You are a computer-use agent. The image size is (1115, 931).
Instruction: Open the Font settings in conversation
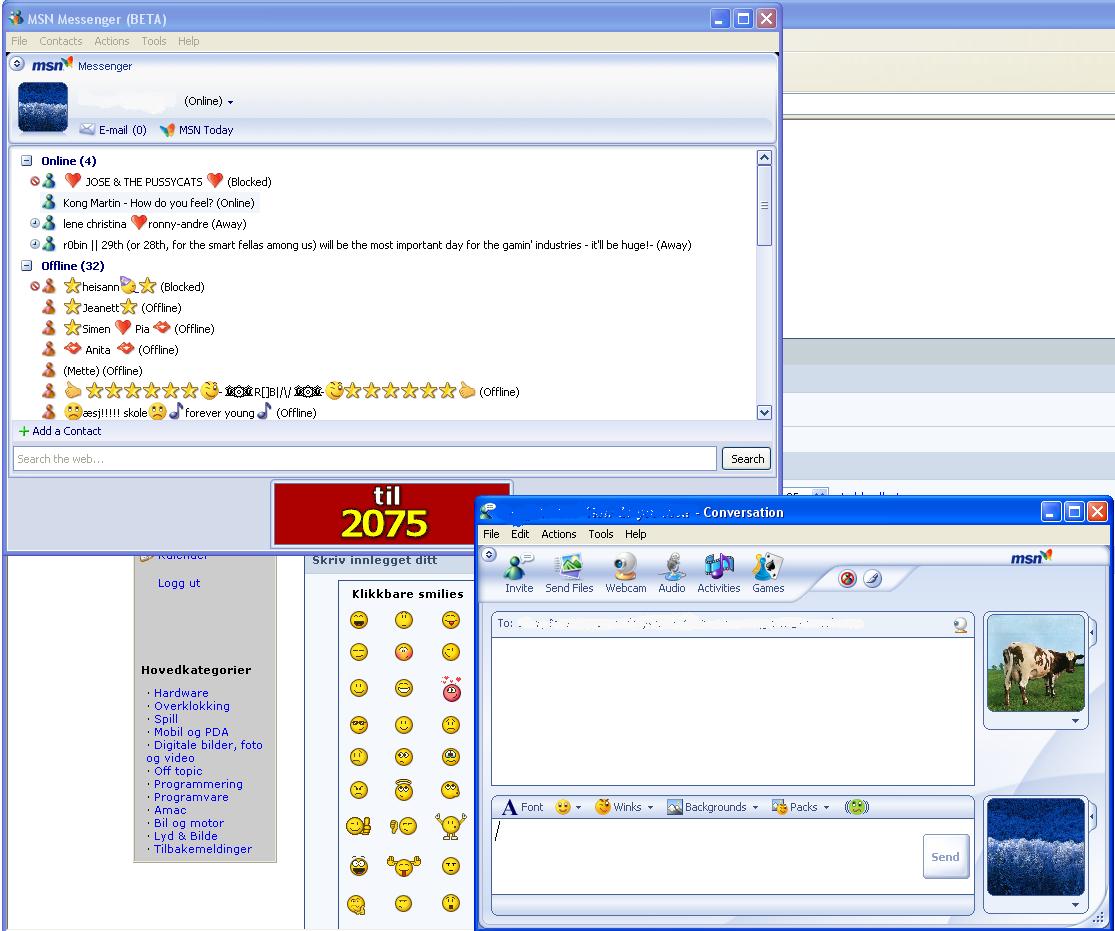pyautogui.click(x=522, y=807)
